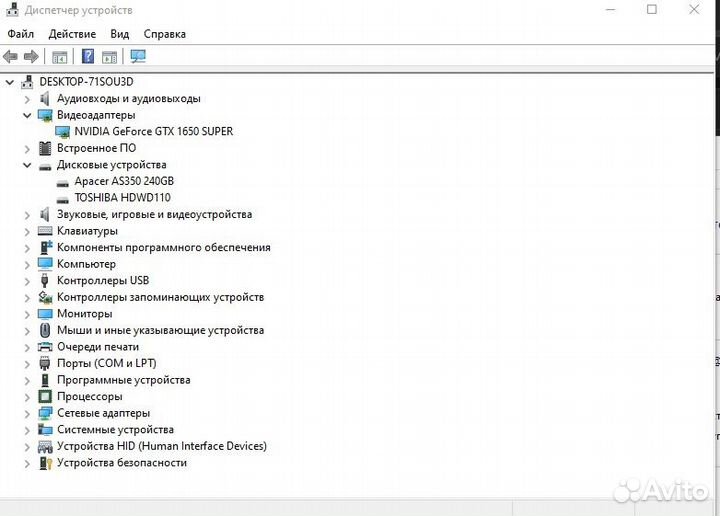Select the Порты (COM и LPT) row
Screen dimensions: 720x516
(107, 364)
